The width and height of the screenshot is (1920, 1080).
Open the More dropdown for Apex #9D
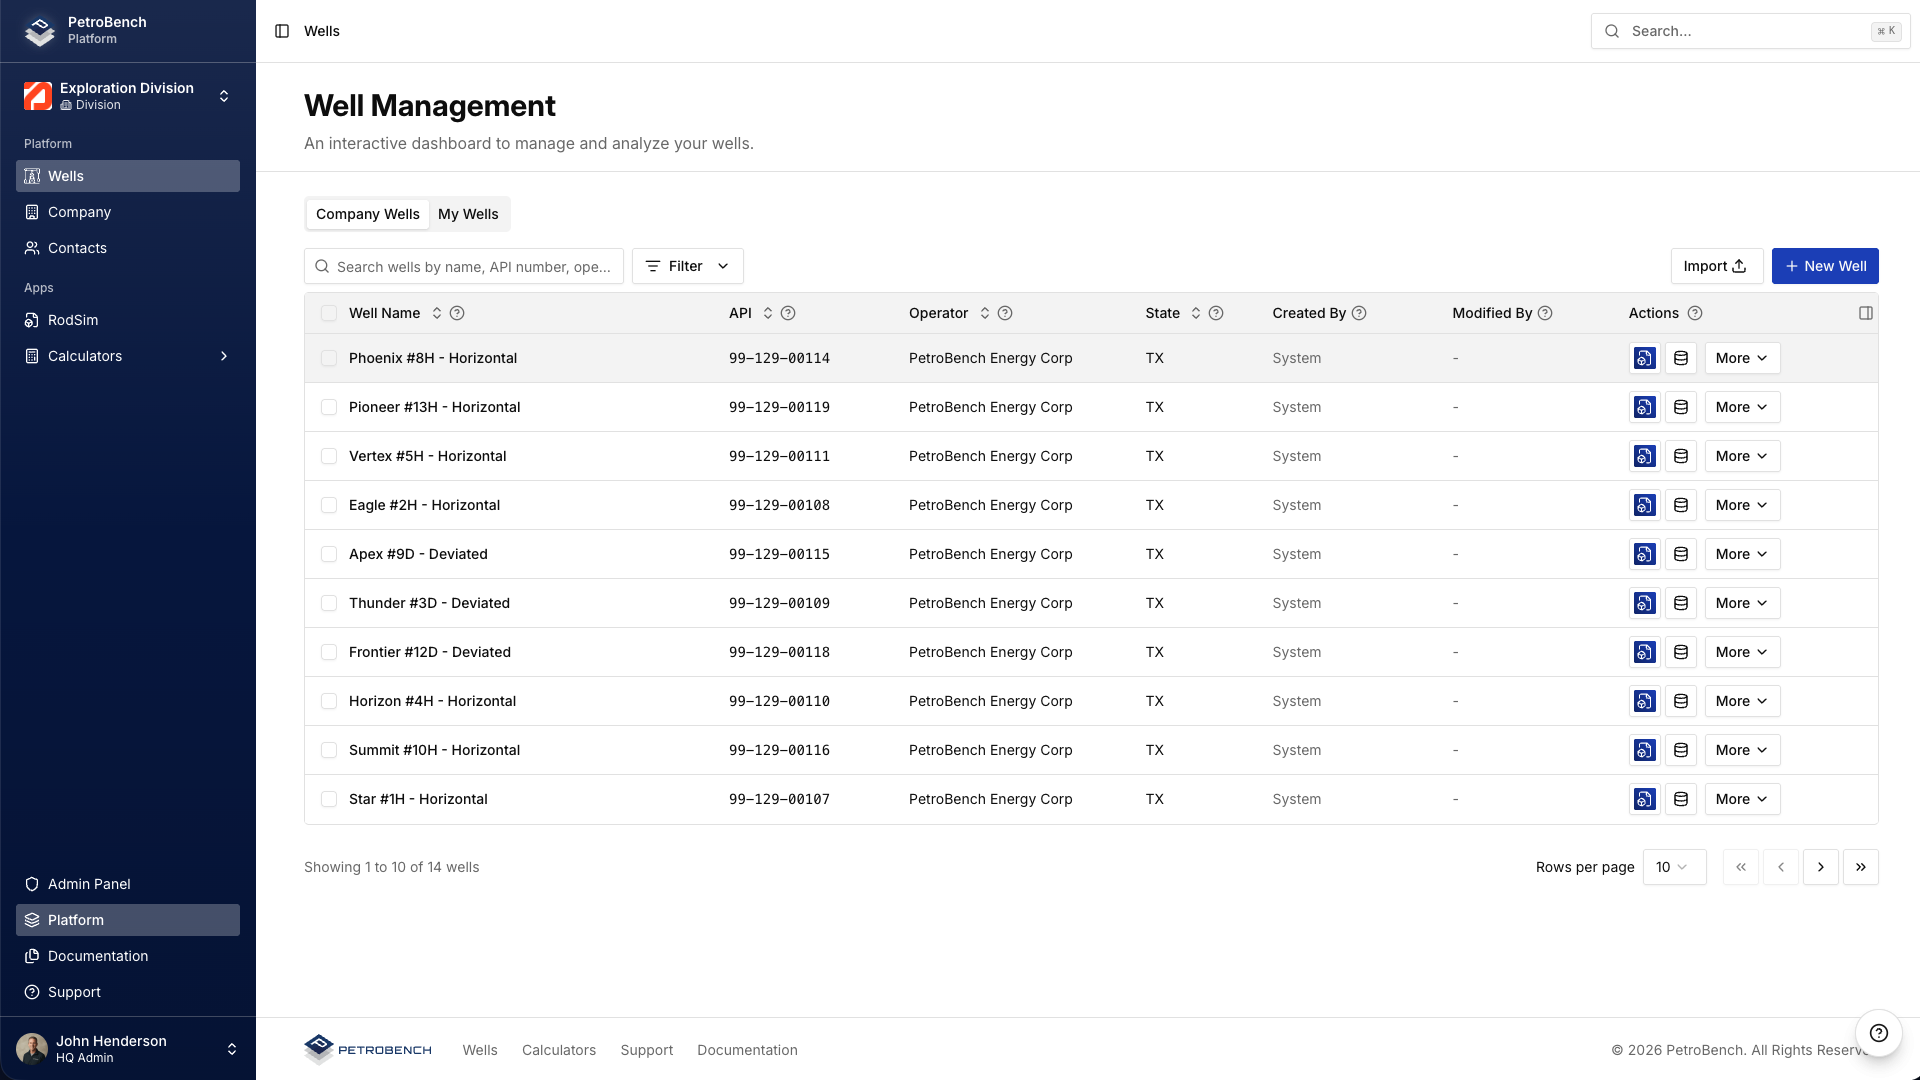click(x=1741, y=554)
